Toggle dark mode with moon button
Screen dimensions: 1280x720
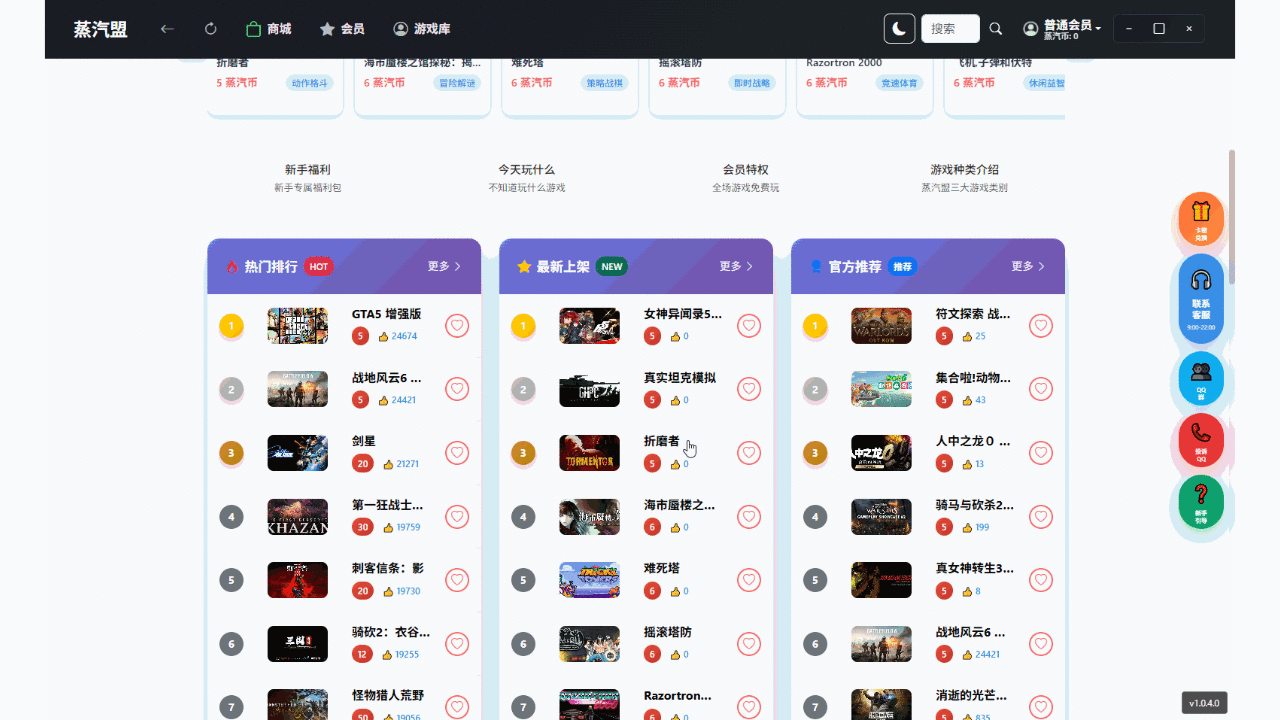coord(899,29)
